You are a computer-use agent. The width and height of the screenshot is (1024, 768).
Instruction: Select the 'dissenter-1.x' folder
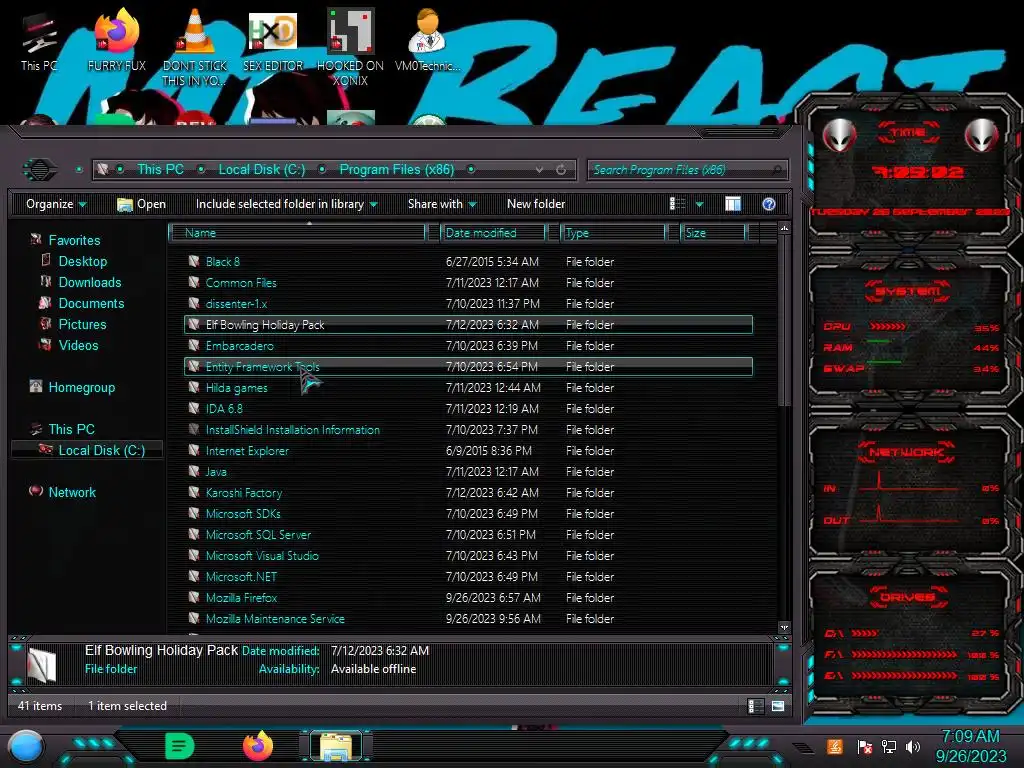pyautogui.click(x=468, y=304)
